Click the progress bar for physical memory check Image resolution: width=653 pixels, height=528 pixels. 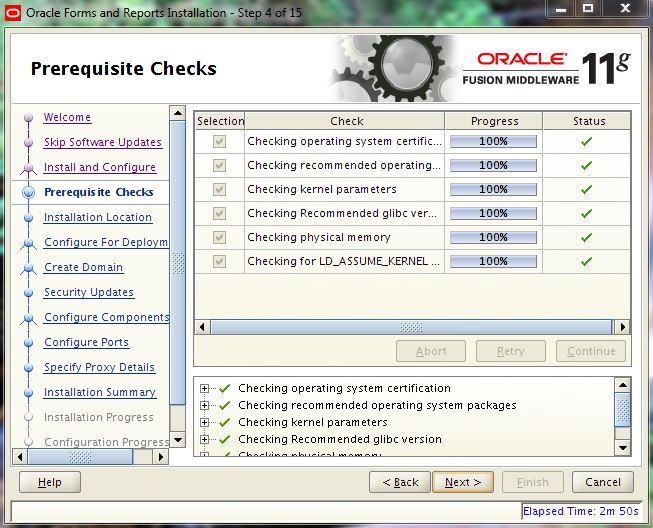(x=493, y=238)
